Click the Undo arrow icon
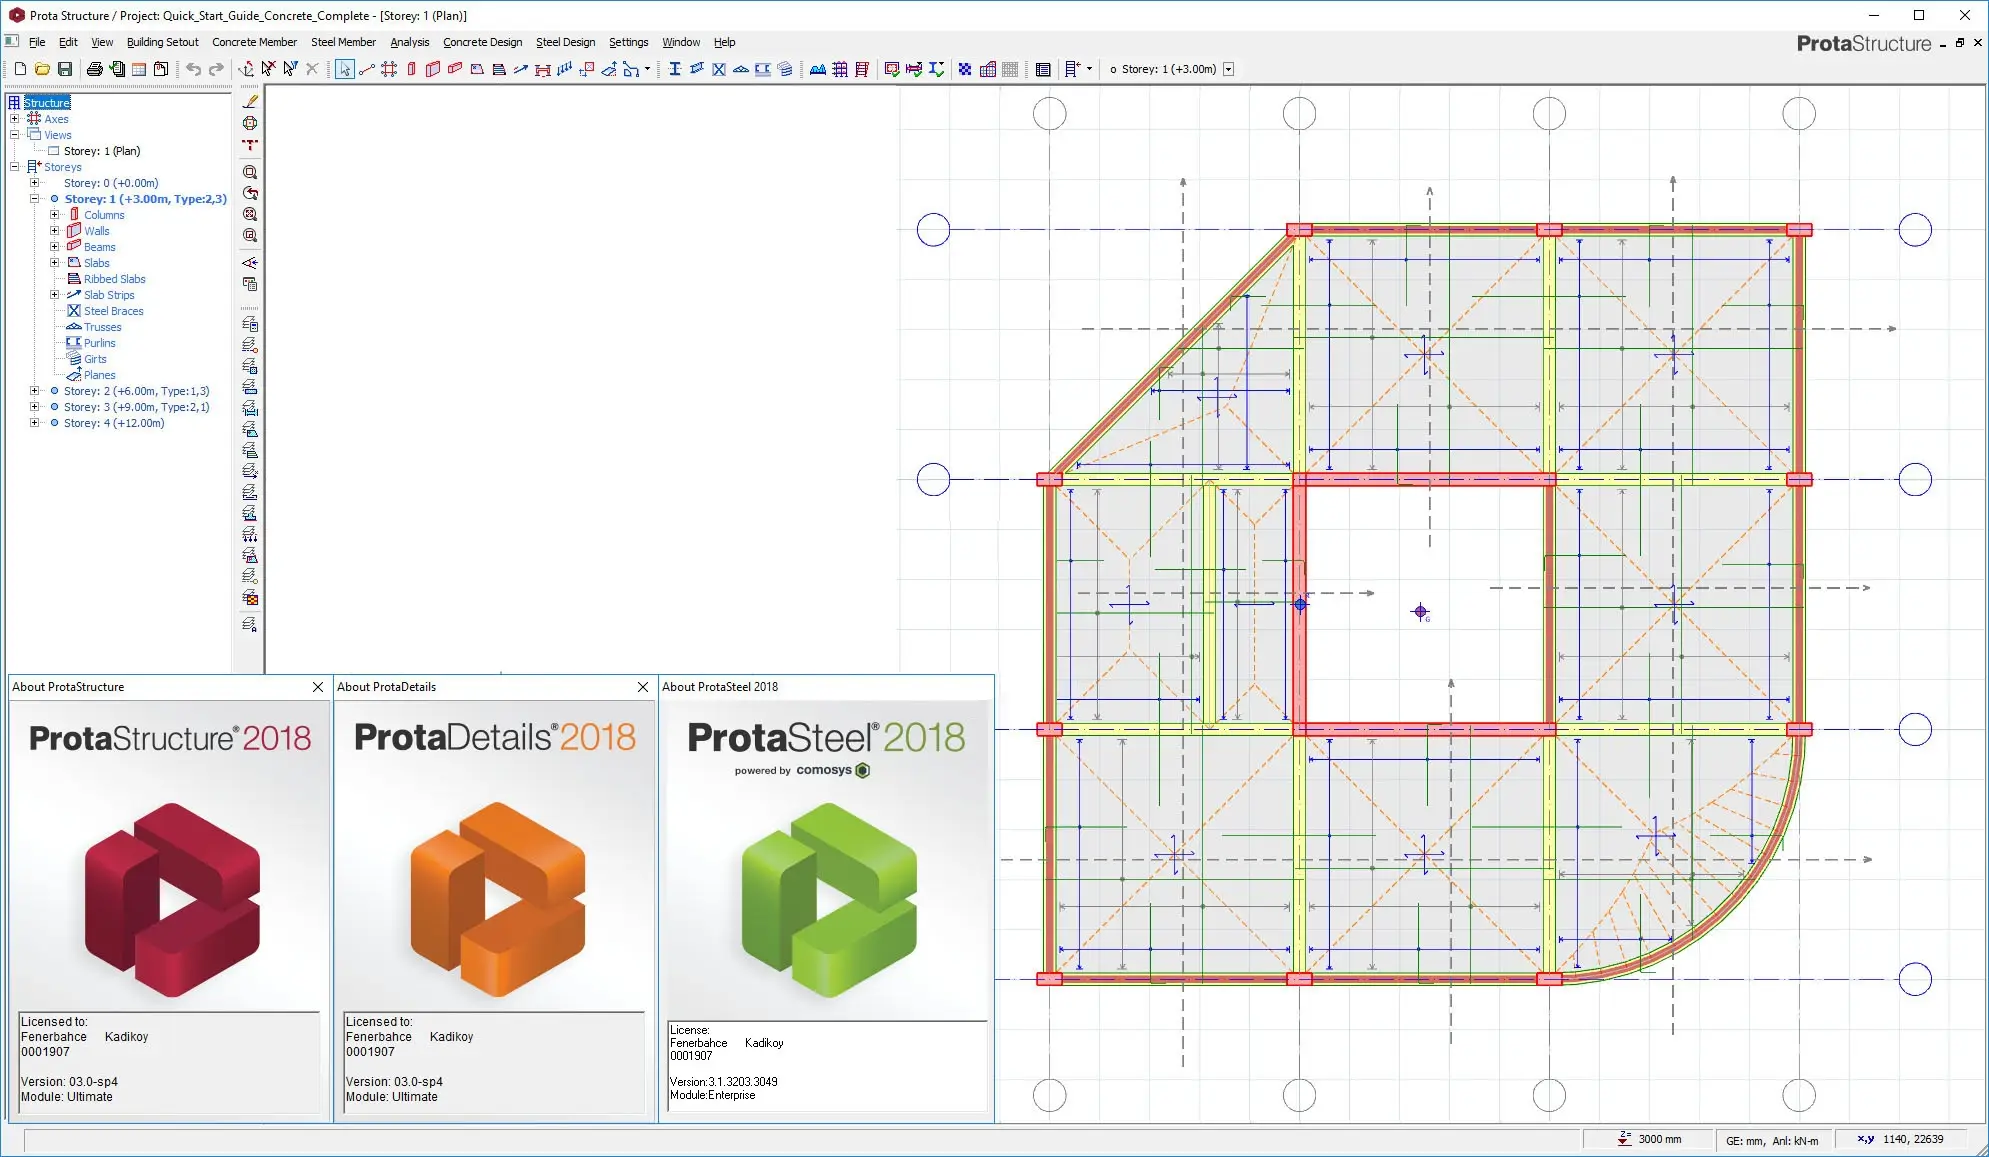The width and height of the screenshot is (1989, 1157). [193, 69]
